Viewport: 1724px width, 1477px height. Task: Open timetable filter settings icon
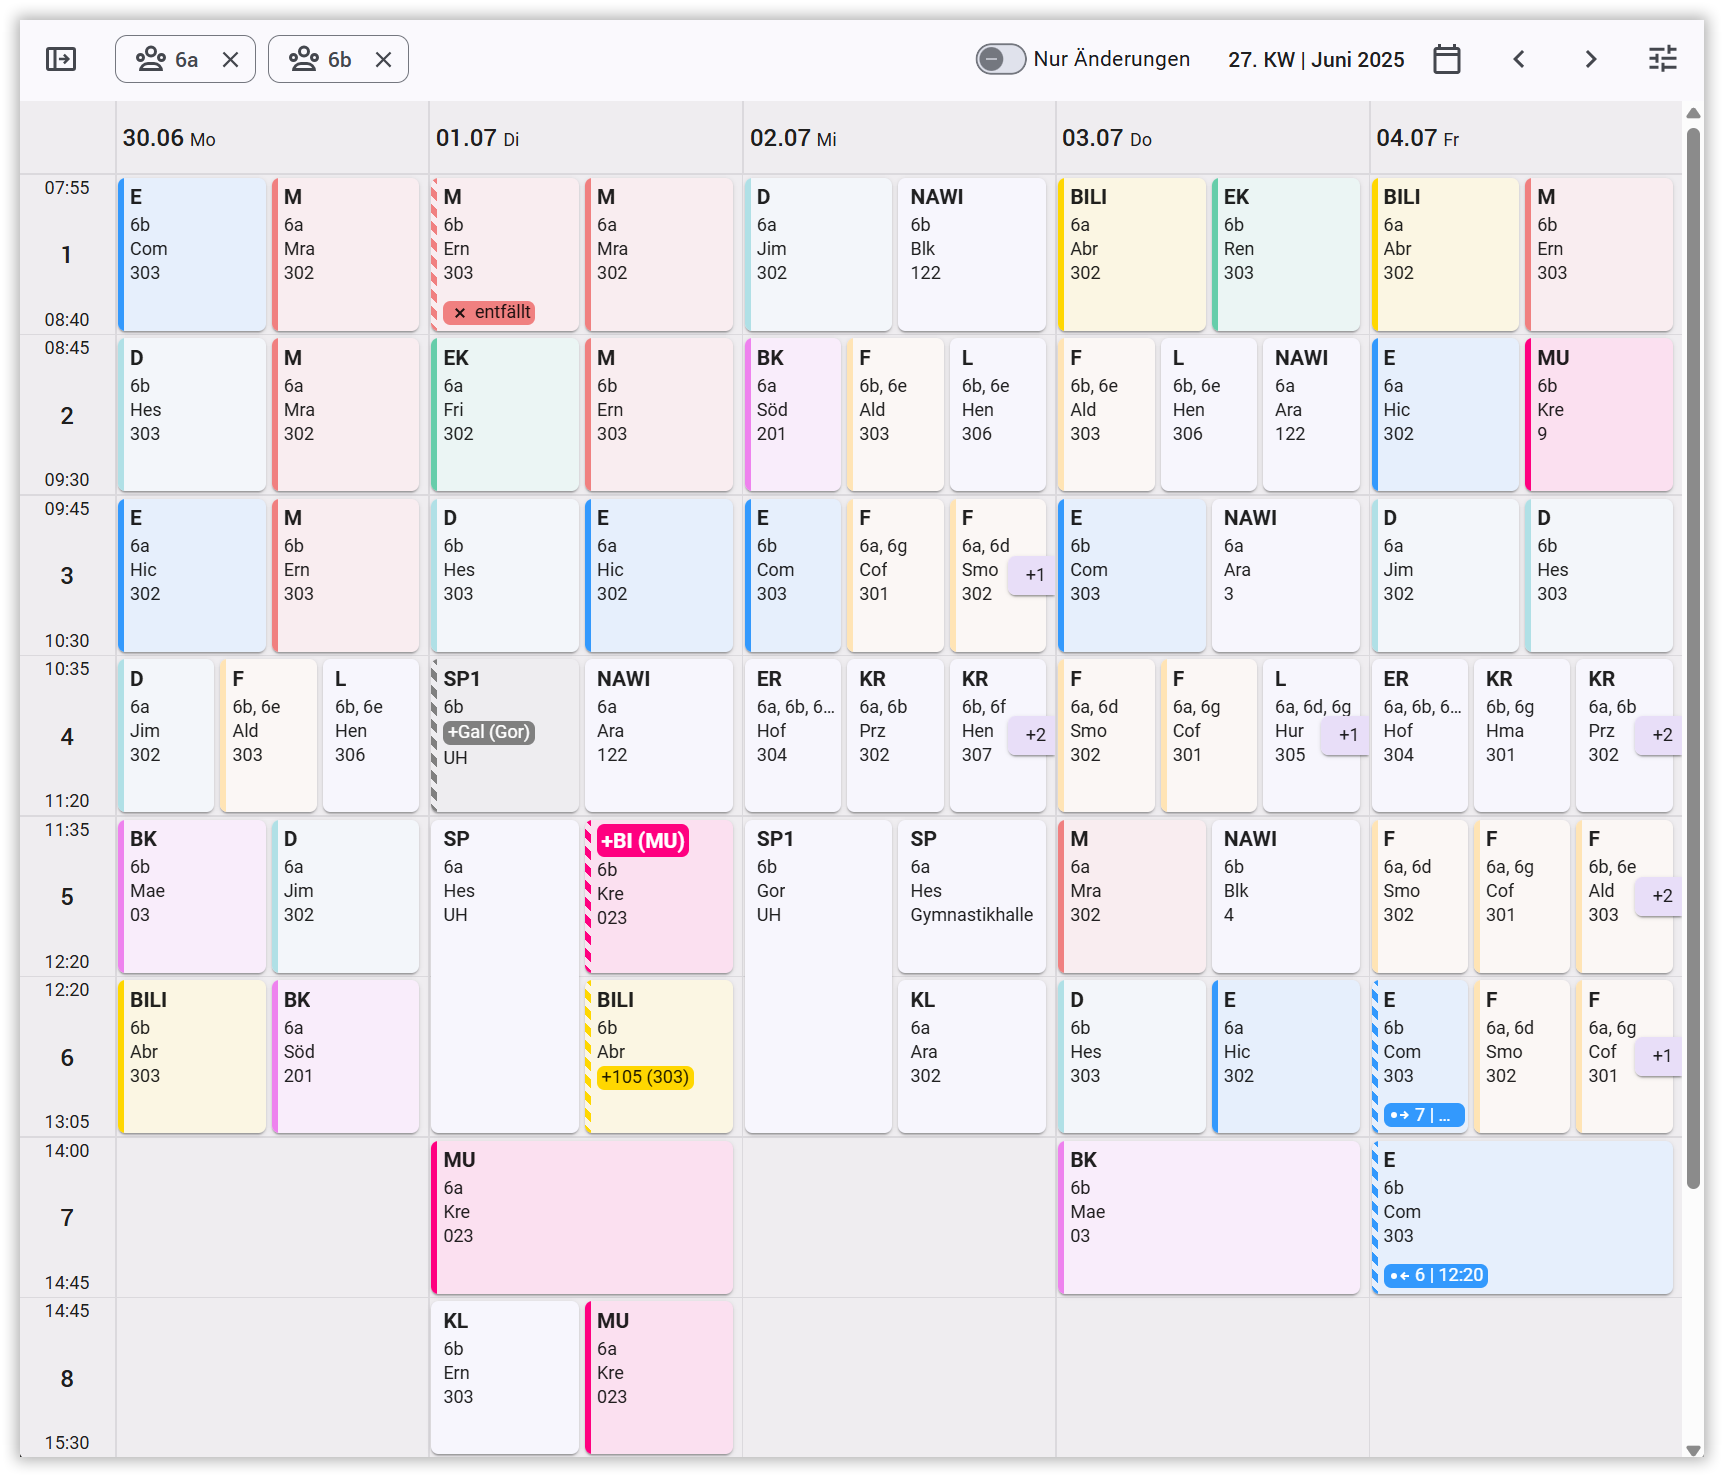1662,59
